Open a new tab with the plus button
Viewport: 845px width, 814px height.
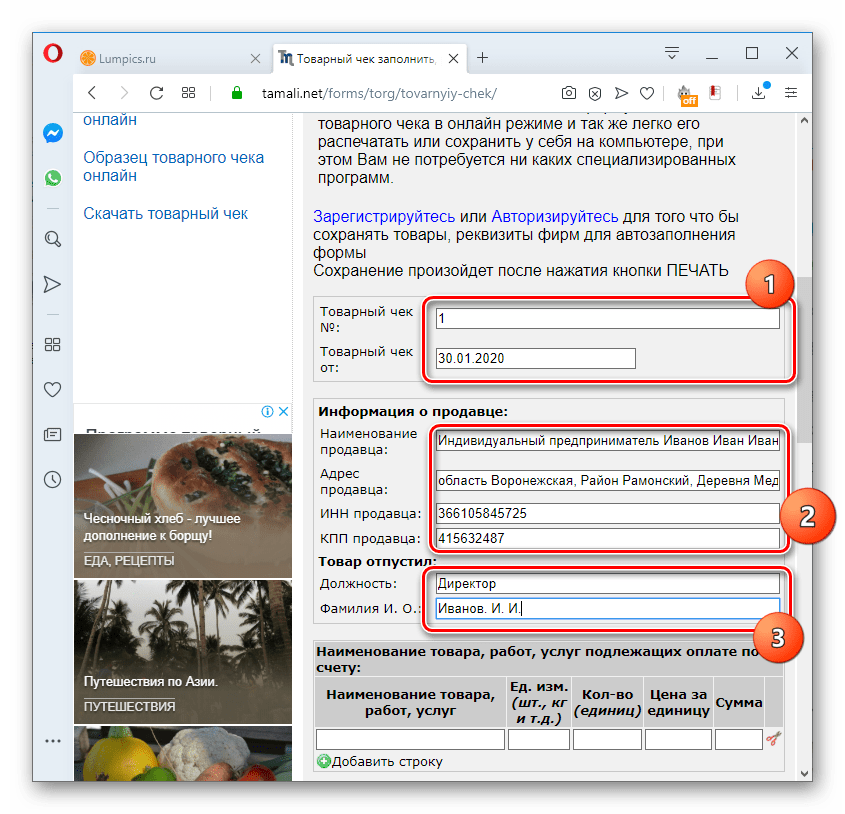click(482, 58)
